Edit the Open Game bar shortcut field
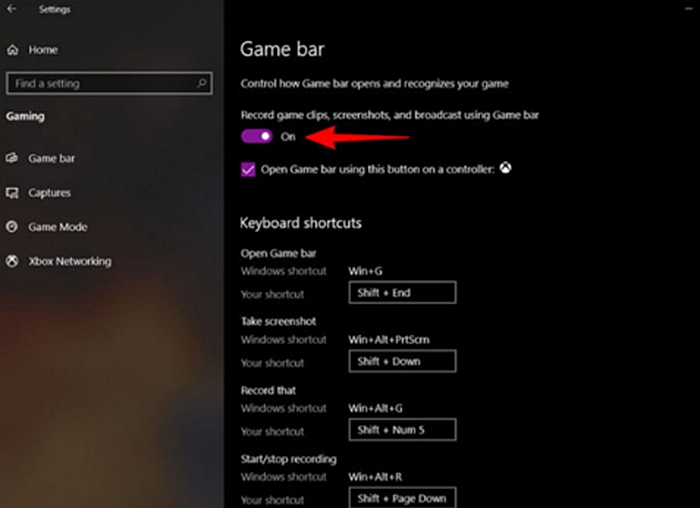The height and width of the screenshot is (508, 700). point(402,292)
